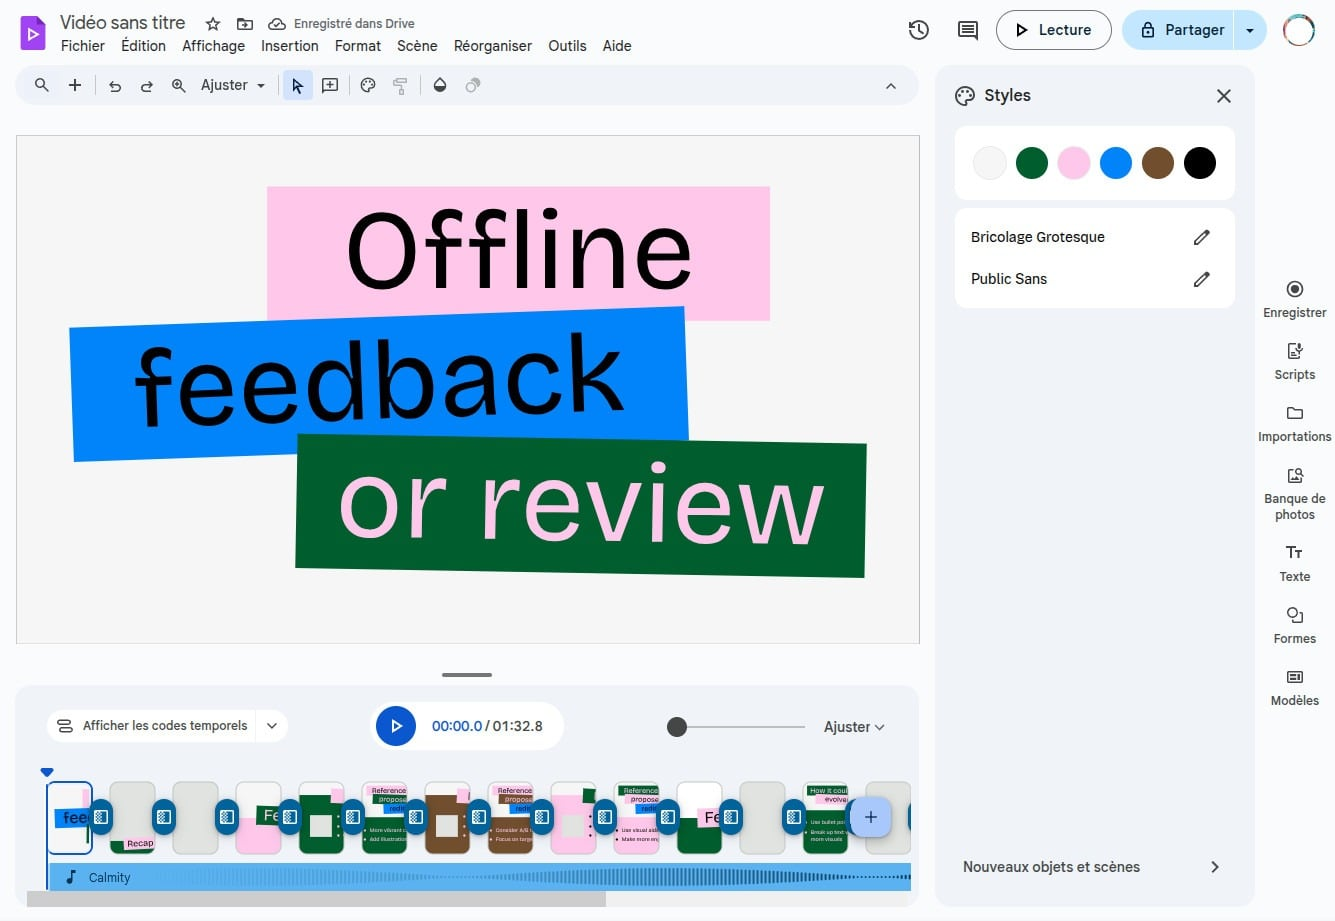Select the blue color swatch in Styles
The image size is (1335, 921).
[x=1115, y=163]
